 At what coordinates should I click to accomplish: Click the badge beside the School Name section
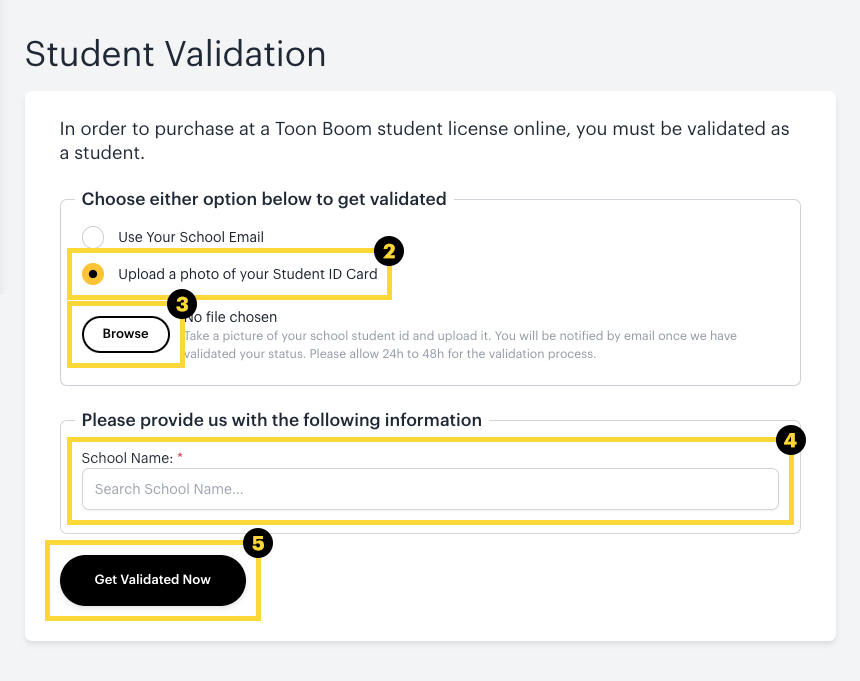791,440
